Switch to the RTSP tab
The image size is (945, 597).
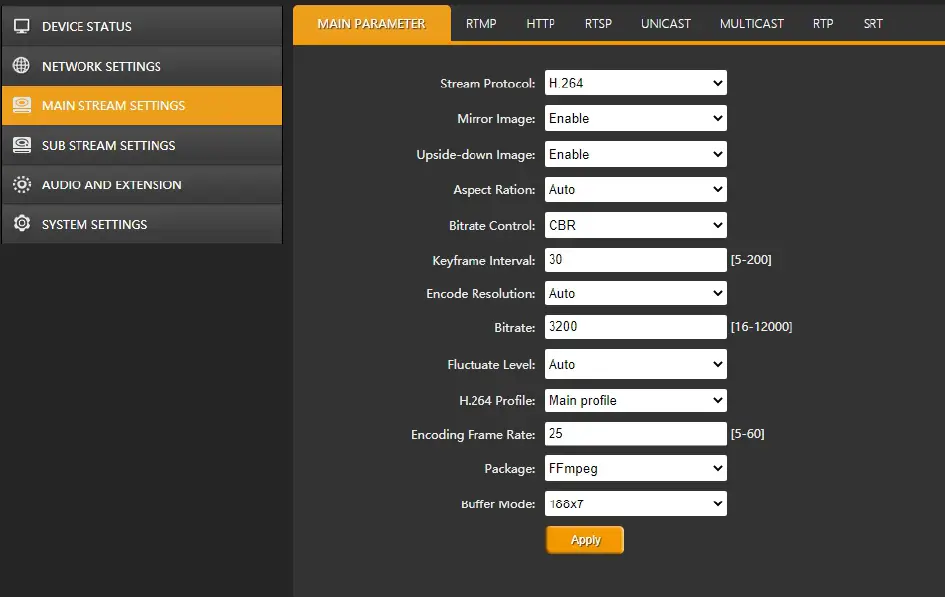(x=598, y=24)
